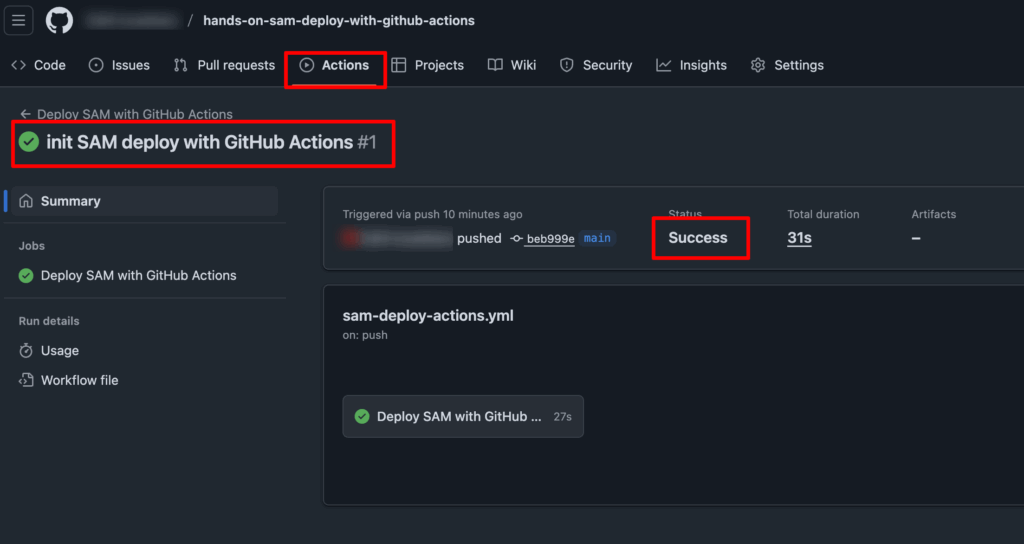Viewport: 1024px width, 544px height.
Task: Open the Pull requests tab
Action: [x=224, y=65]
